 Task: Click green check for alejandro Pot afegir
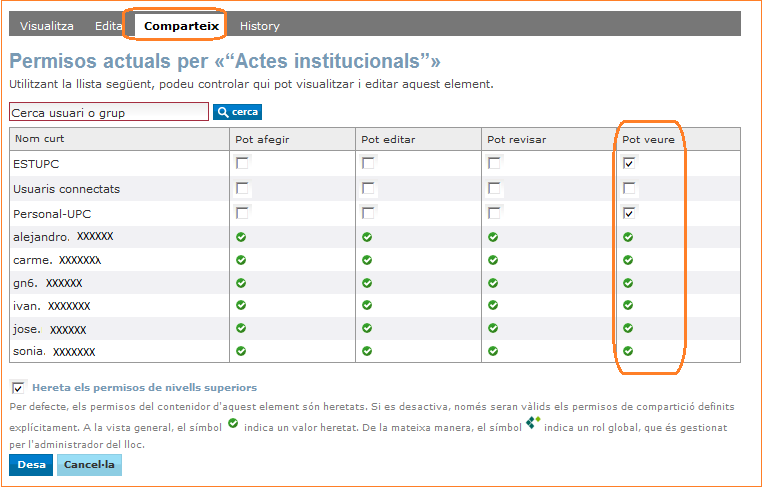[241, 237]
